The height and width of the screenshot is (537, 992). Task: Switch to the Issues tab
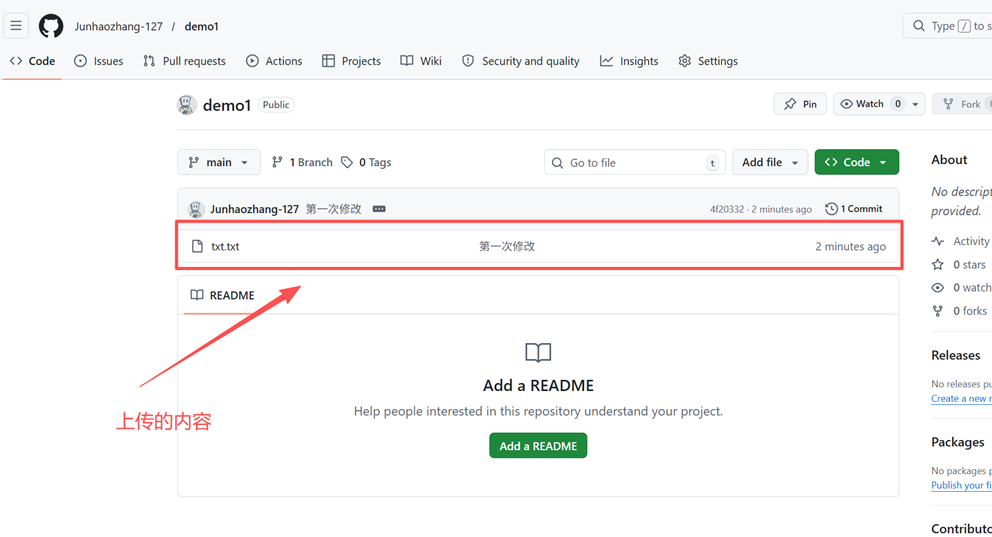click(x=99, y=61)
